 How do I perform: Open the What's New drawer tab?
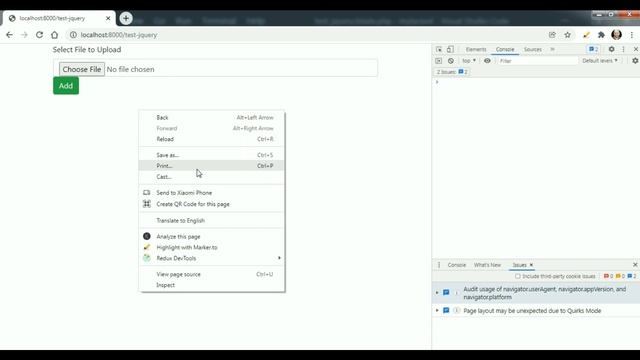487,265
